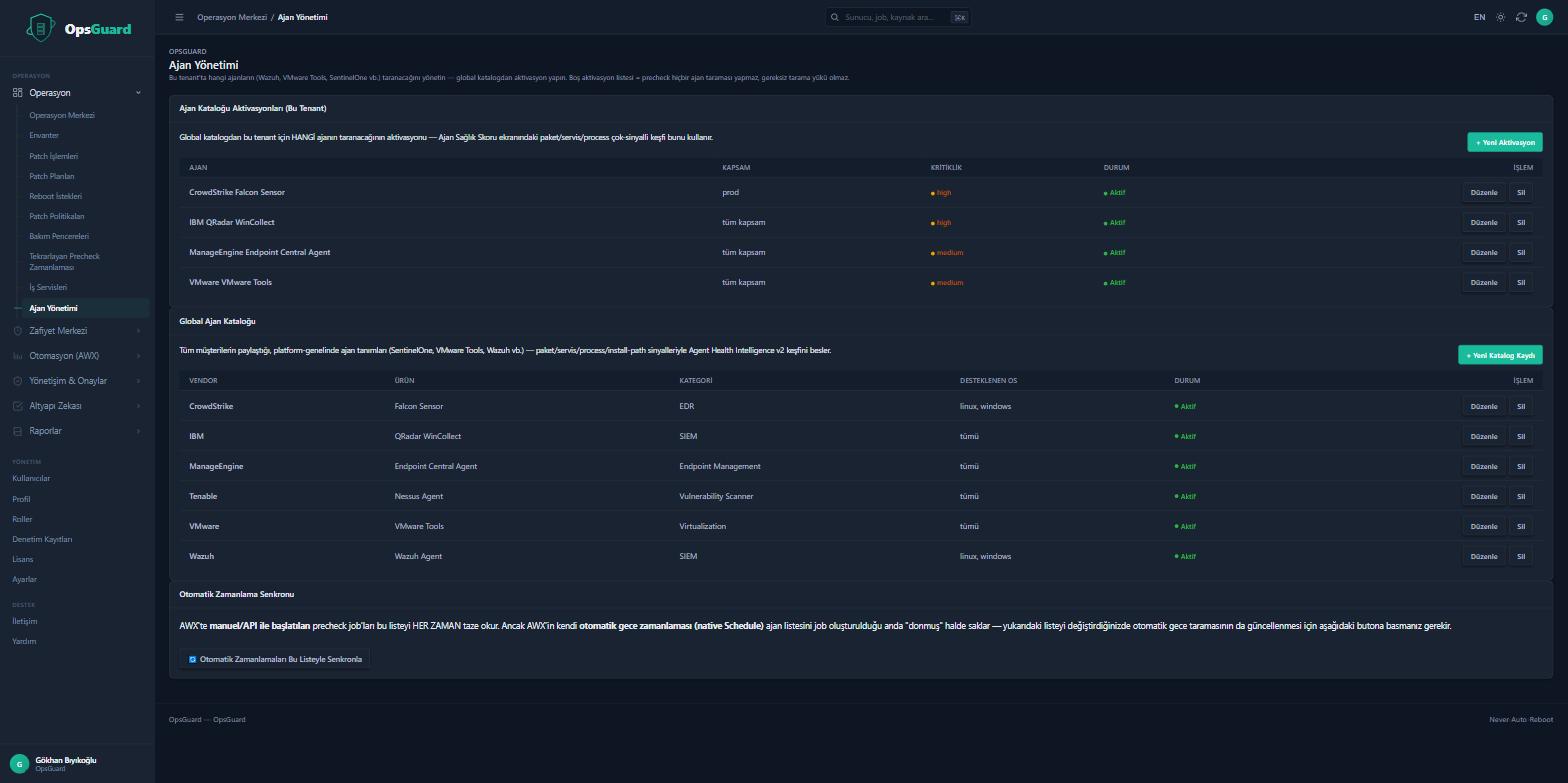Click Vulnerability Scanner category cell
The image size is (1568, 783).
[716, 496]
